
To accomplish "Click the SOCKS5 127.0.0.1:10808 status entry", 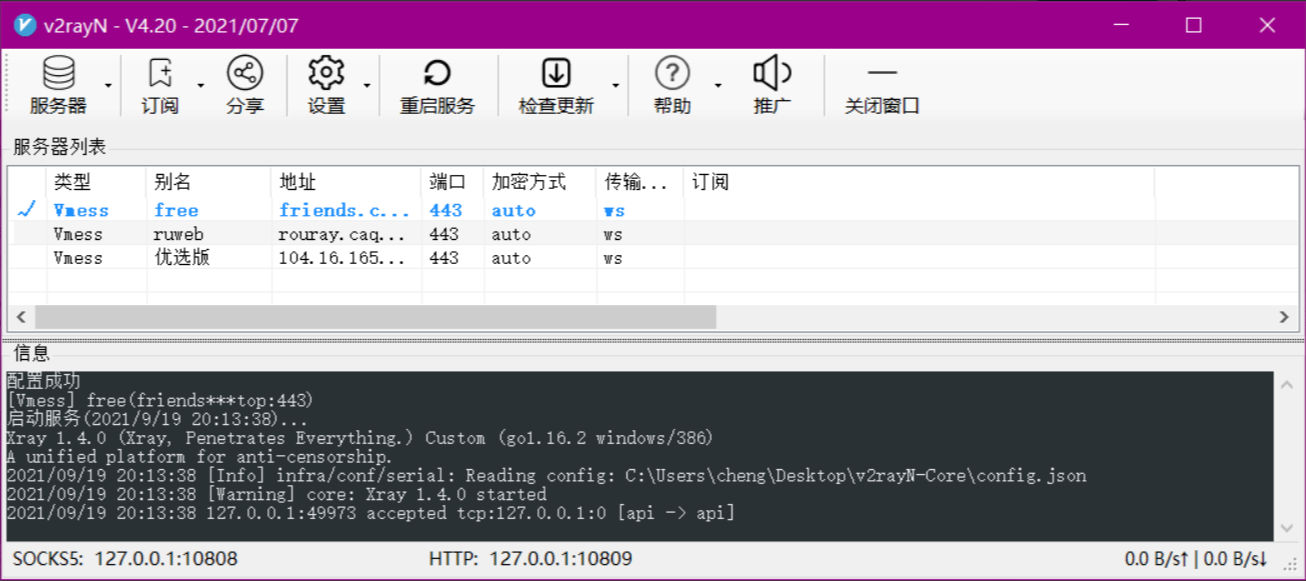I will tap(125, 559).
